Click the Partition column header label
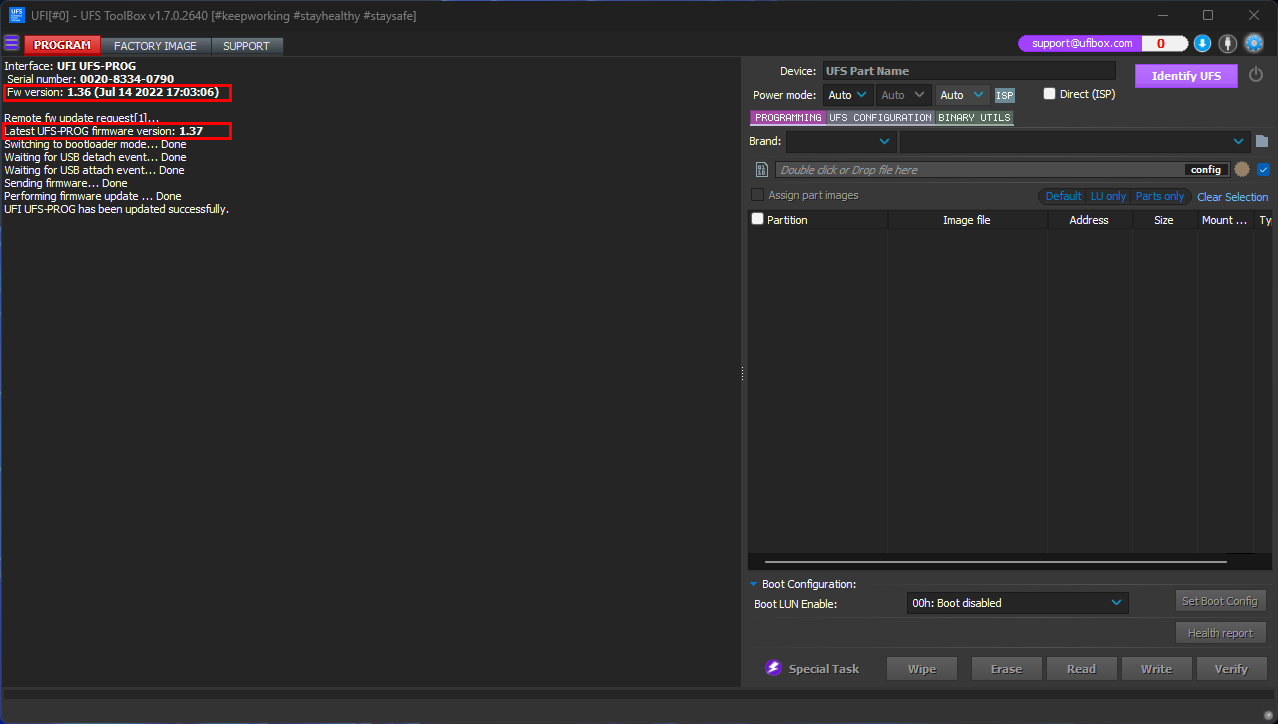 coord(787,220)
